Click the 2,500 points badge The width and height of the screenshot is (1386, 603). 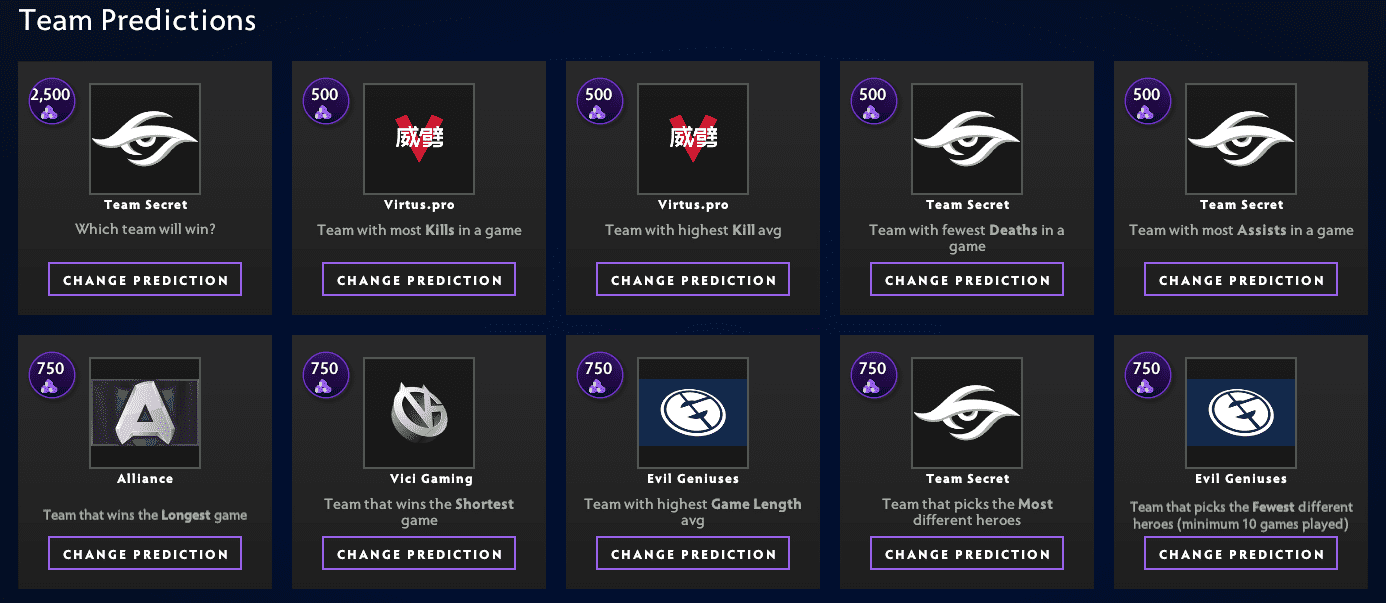point(50,102)
